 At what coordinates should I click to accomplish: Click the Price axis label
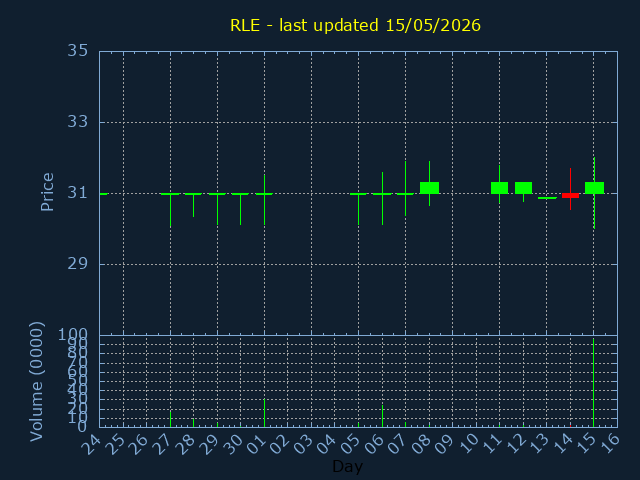click(x=47, y=192)
